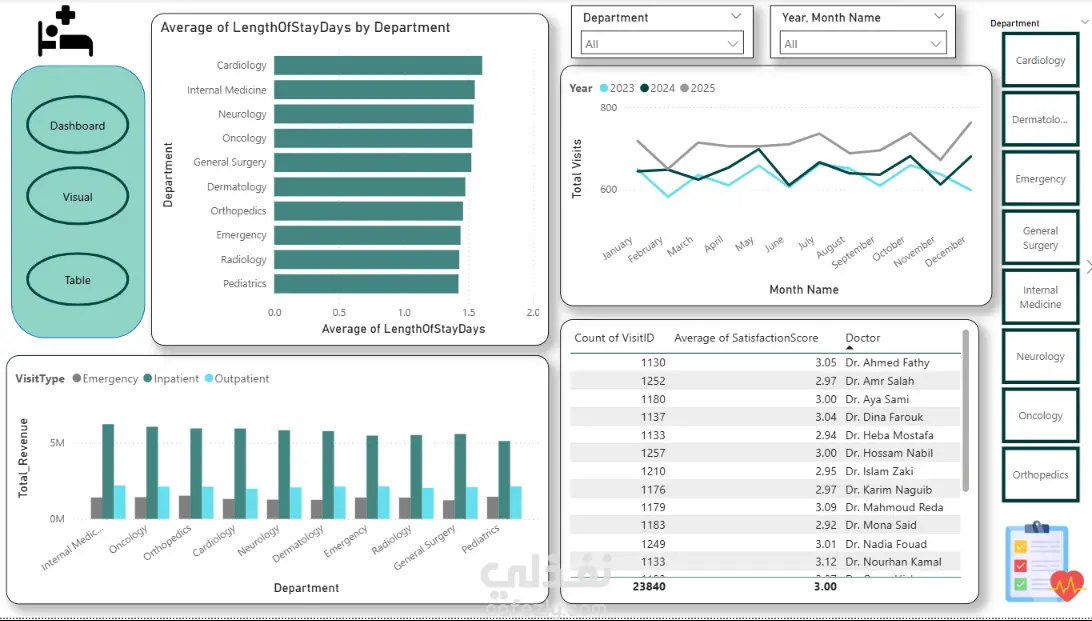Click the hospital bed patient icon
1092x621 pixels.
point(65,31)
